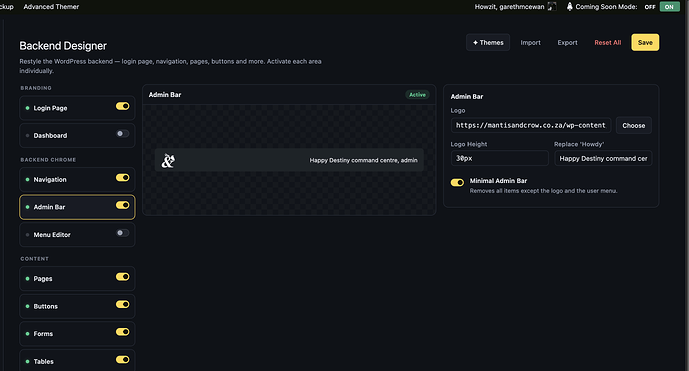Toggle the Login Page switch
The width and height of the screenshot is (689, 371).
point(123,106)
